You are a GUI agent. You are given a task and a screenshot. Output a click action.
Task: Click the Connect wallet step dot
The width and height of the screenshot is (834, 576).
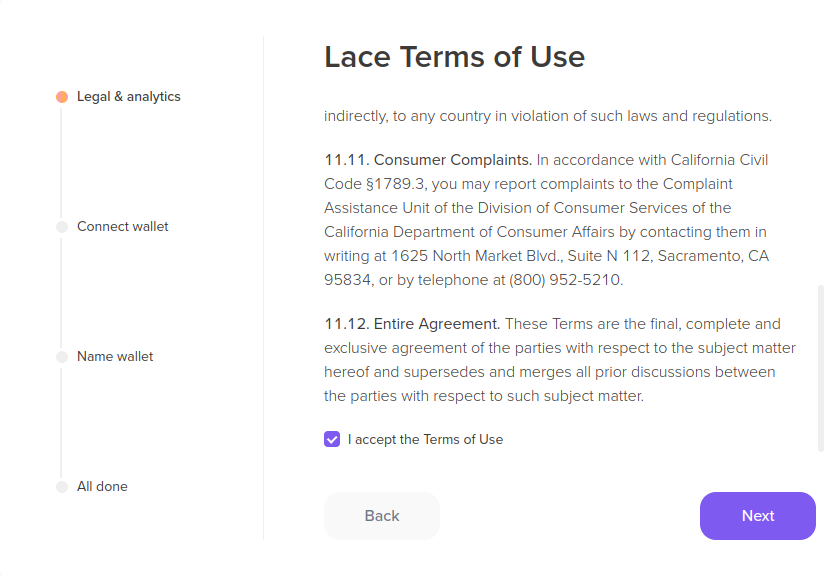pos(62,227)
